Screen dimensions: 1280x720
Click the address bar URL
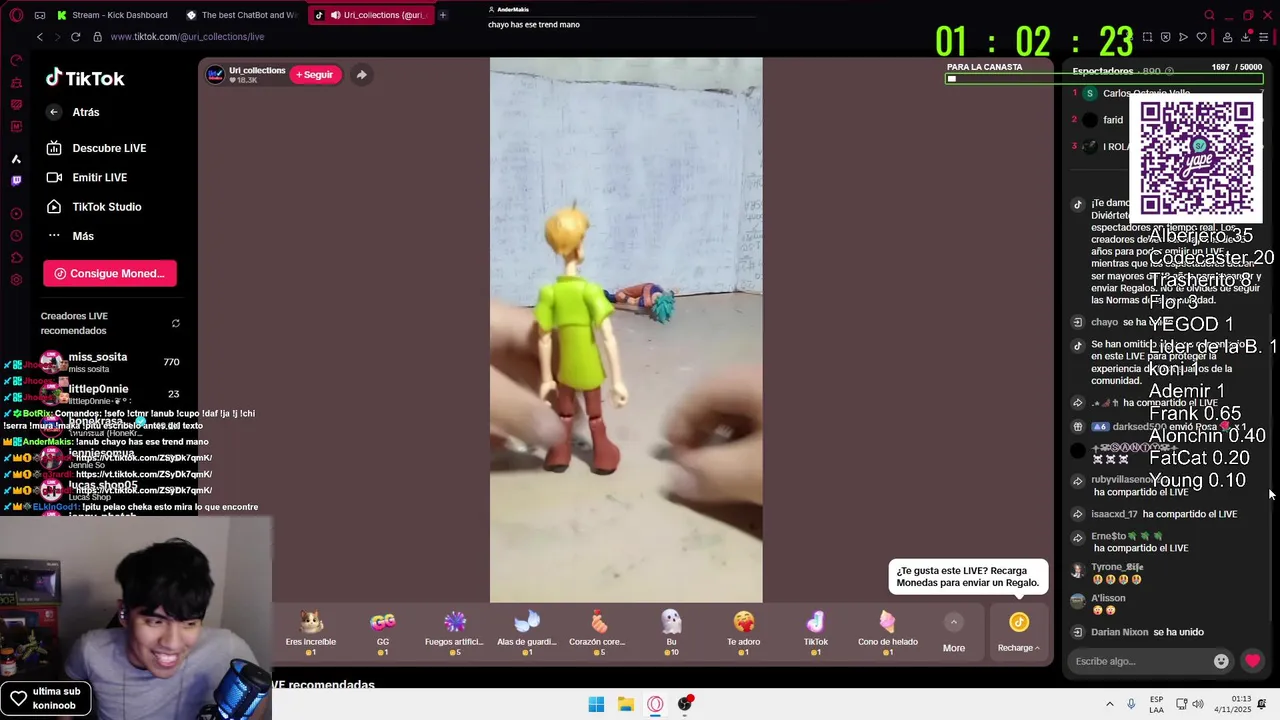[187, 37]
